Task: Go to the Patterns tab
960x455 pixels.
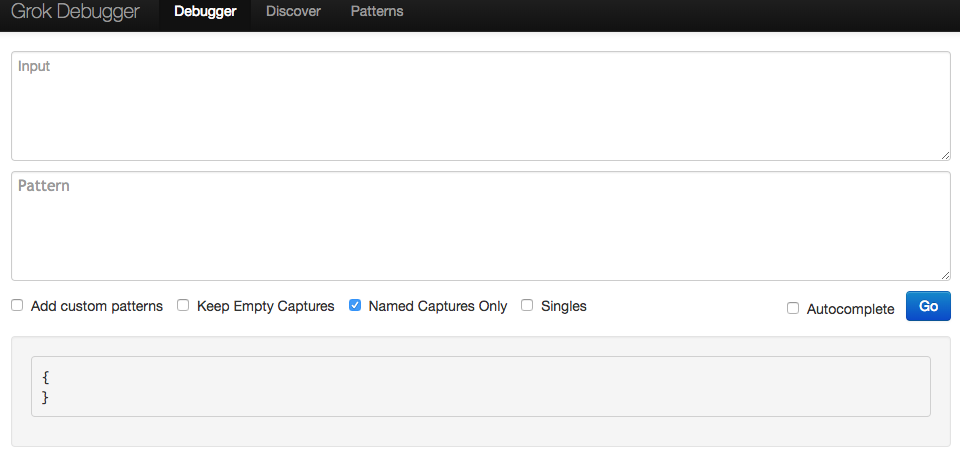Action: pyautogui.click(x=377, y=12)
